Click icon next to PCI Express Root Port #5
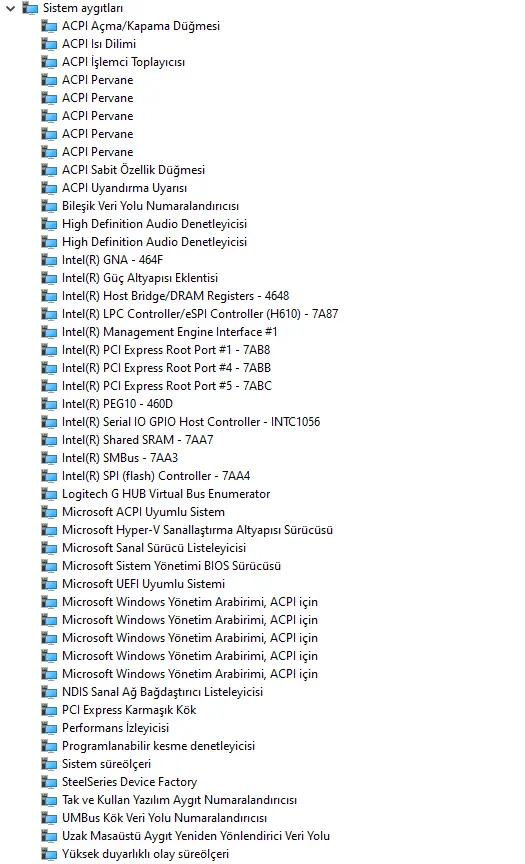This screenshot has height=864, width=525. (x=50, y=386)
